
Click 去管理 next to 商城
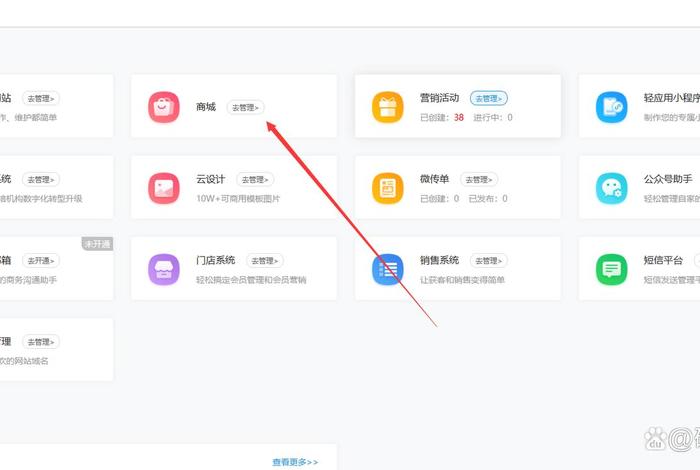pyautogui.click(x=246, y=108)
